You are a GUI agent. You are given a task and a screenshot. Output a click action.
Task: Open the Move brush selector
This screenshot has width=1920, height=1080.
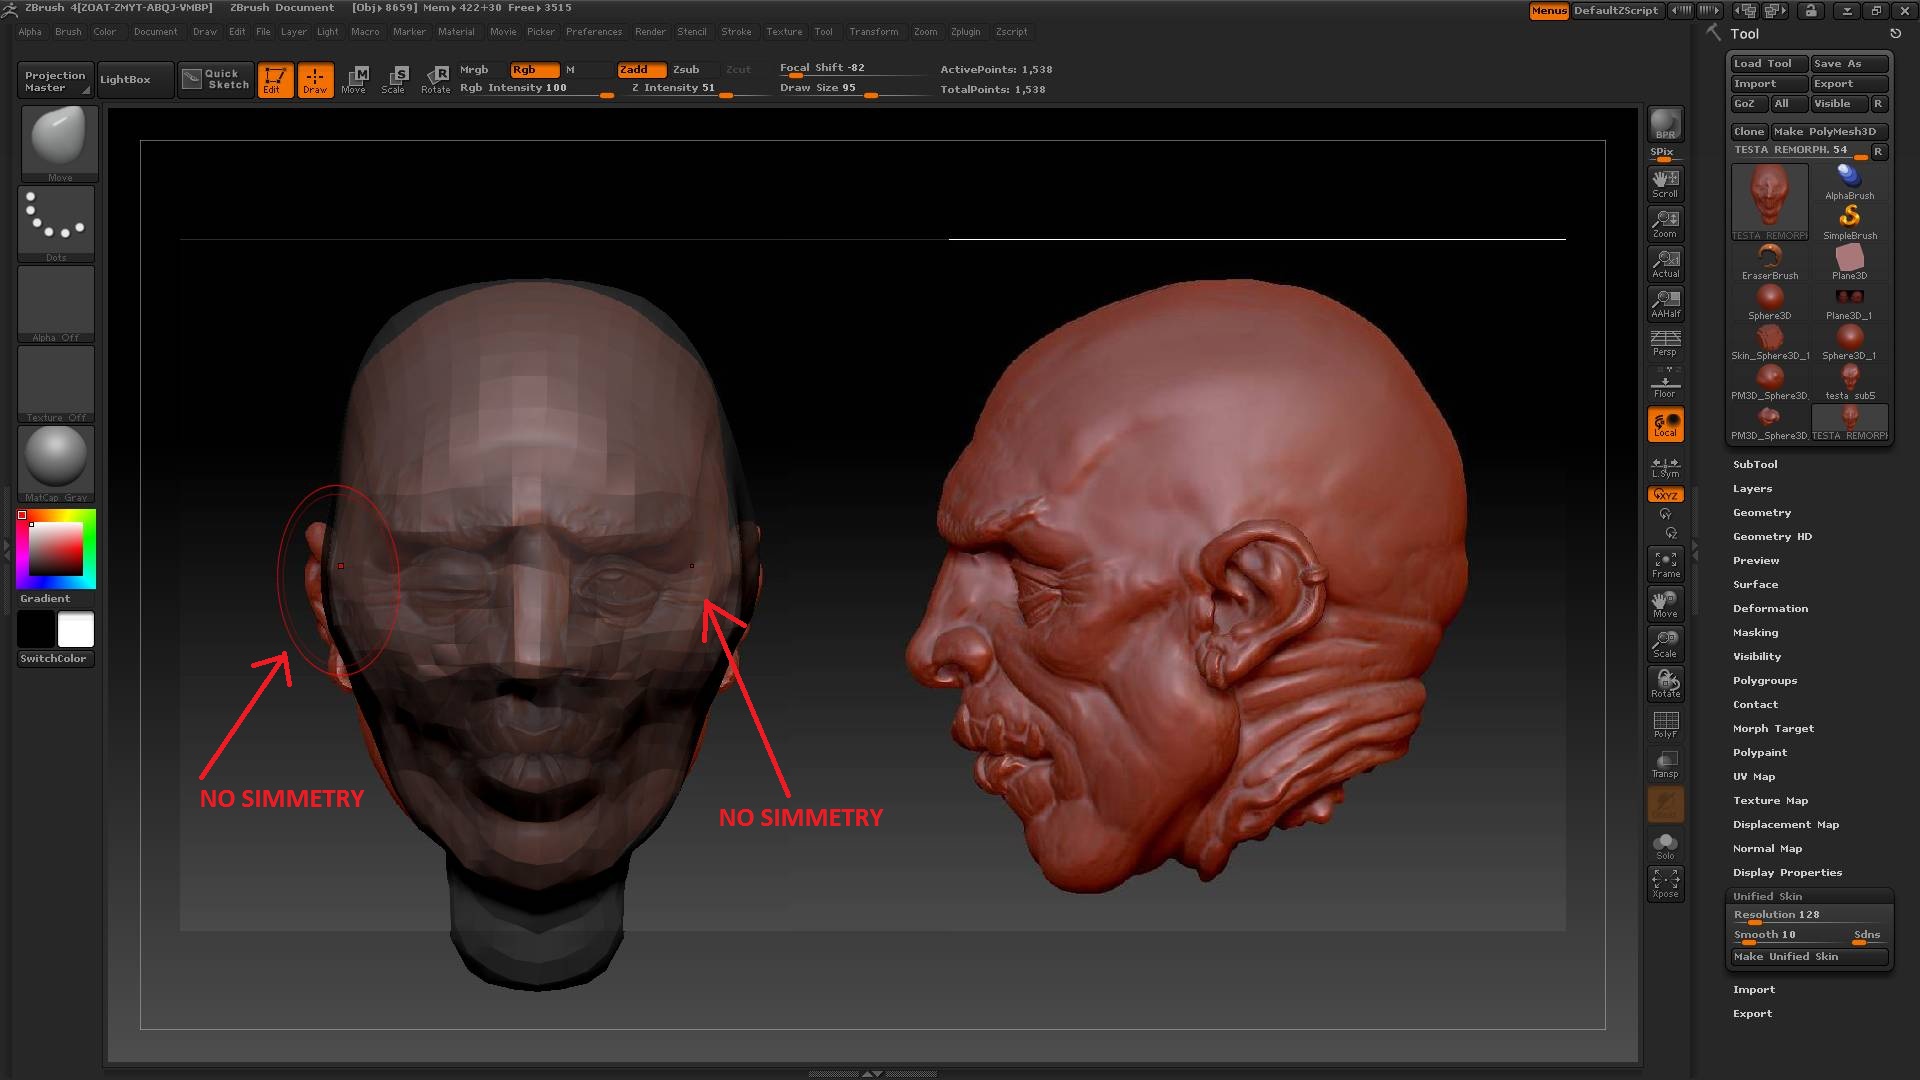click(x=59, y=144)
